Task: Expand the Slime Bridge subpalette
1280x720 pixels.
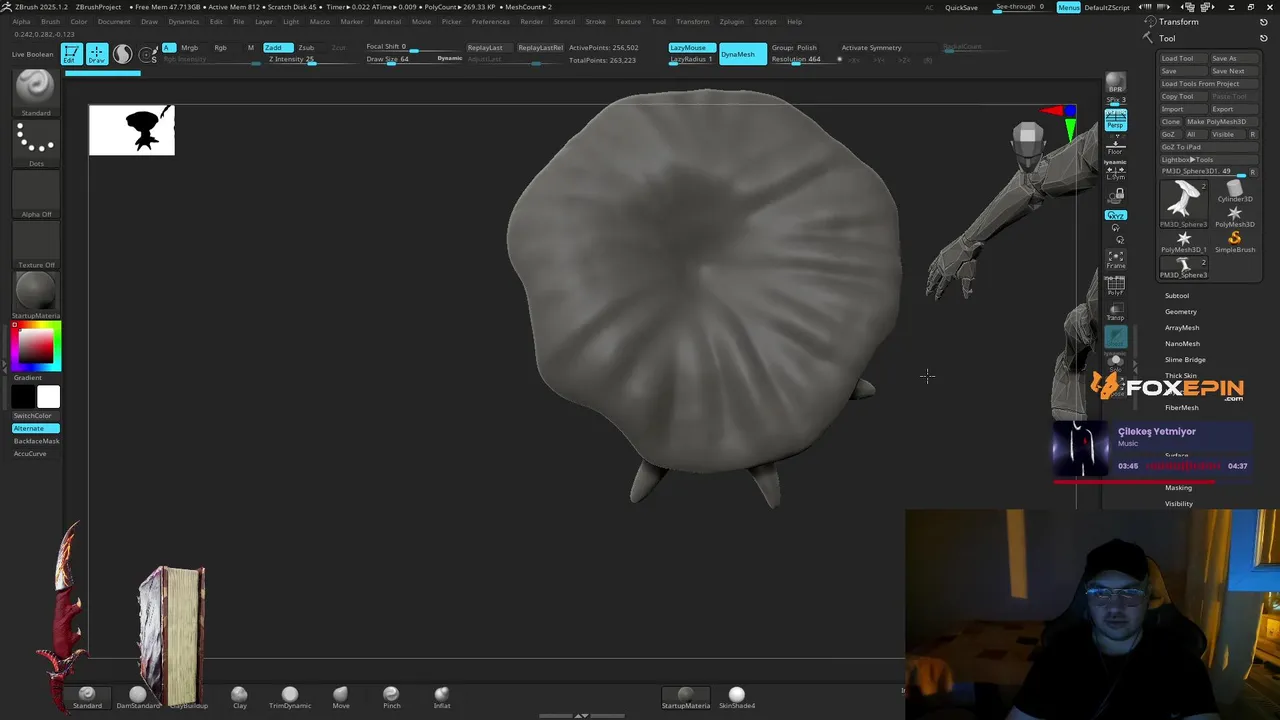Action: tap(1185, 359)
